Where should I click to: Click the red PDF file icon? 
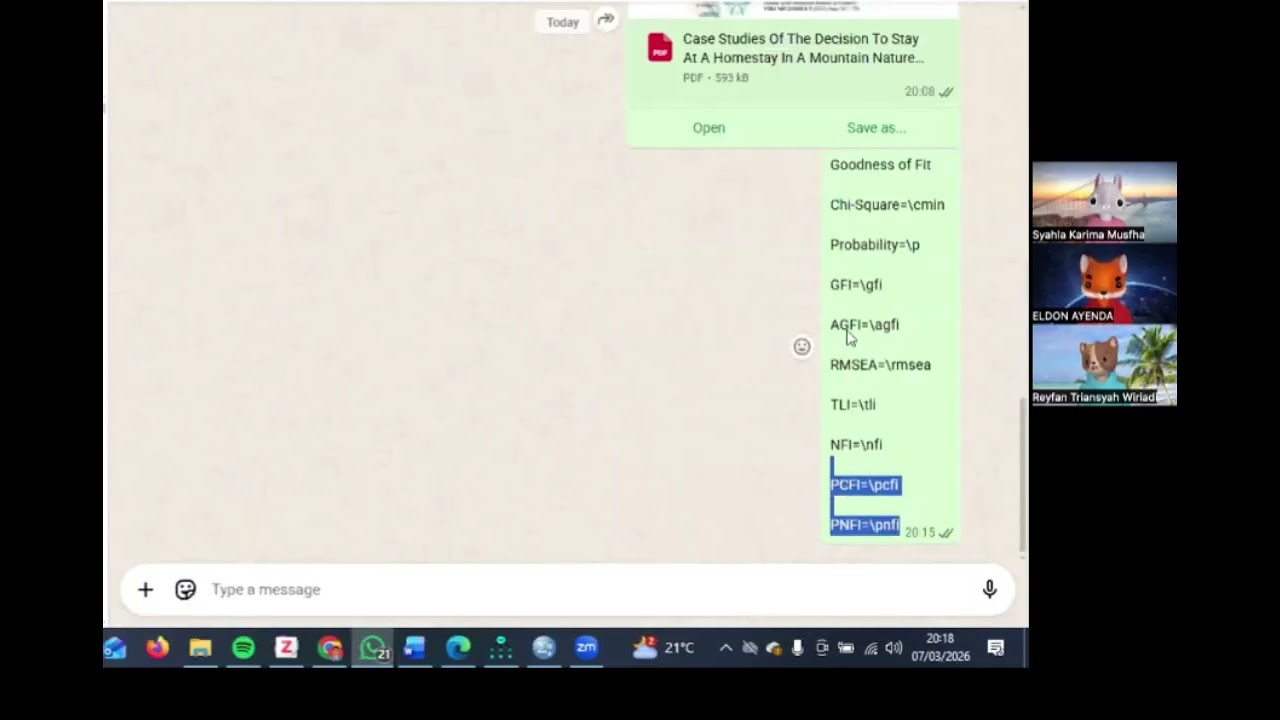[x=660, y=47]
